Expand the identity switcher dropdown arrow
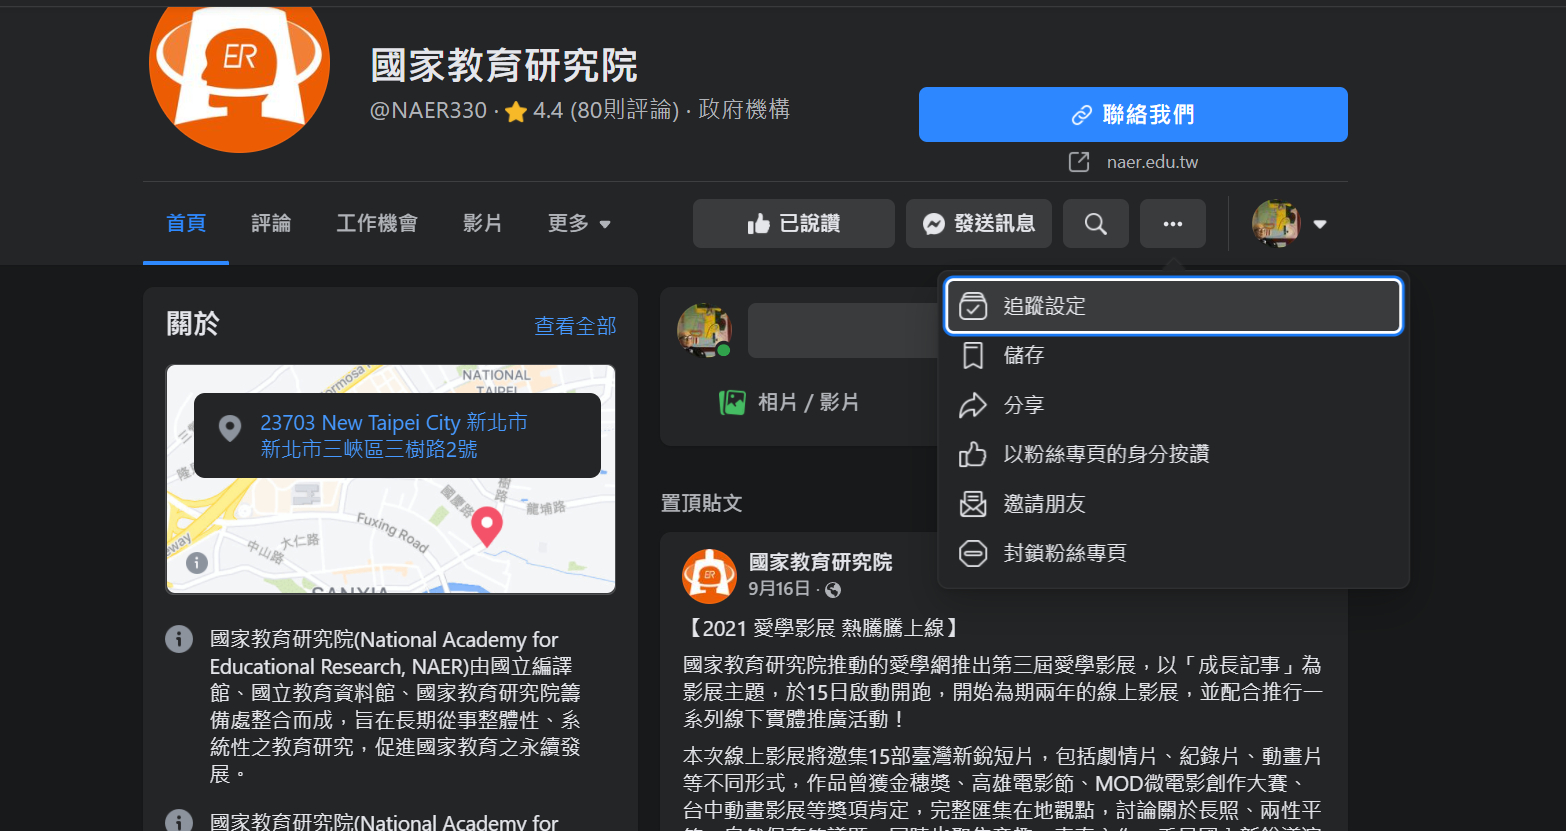 [x=1320, y=224]
